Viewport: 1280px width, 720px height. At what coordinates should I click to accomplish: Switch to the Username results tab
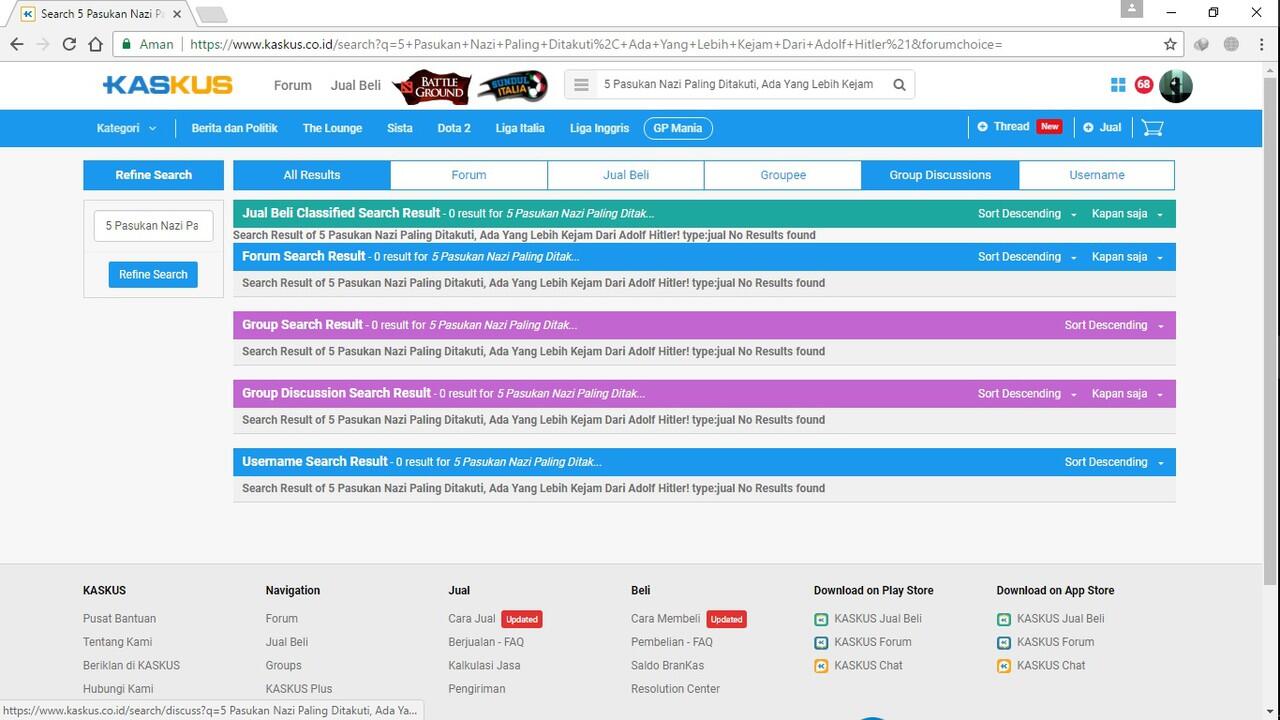tap(1097, 175)
